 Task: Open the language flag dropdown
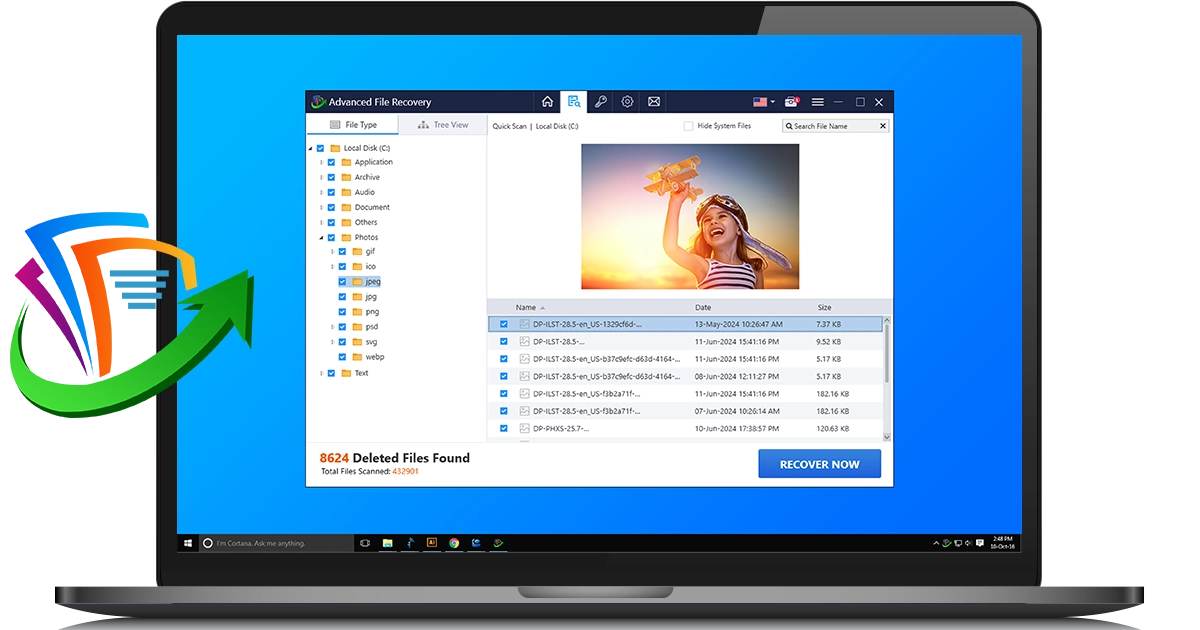[x=764, y=102]
